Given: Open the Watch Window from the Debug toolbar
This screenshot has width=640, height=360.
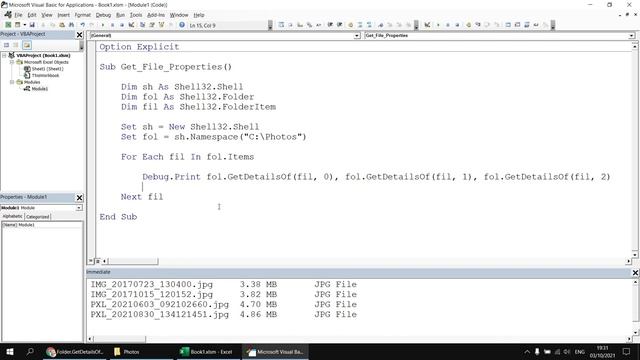Looking at the screenshot, I should (x=527, y=25).
